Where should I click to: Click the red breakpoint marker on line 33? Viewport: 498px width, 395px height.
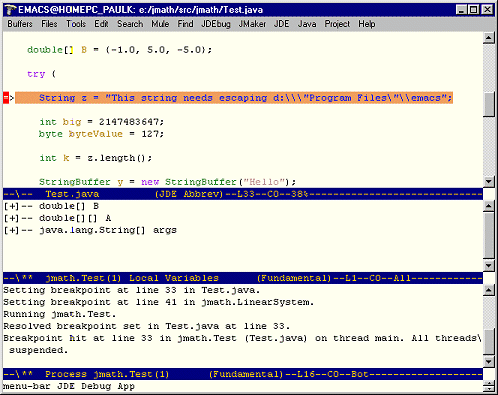pos(6,98)
